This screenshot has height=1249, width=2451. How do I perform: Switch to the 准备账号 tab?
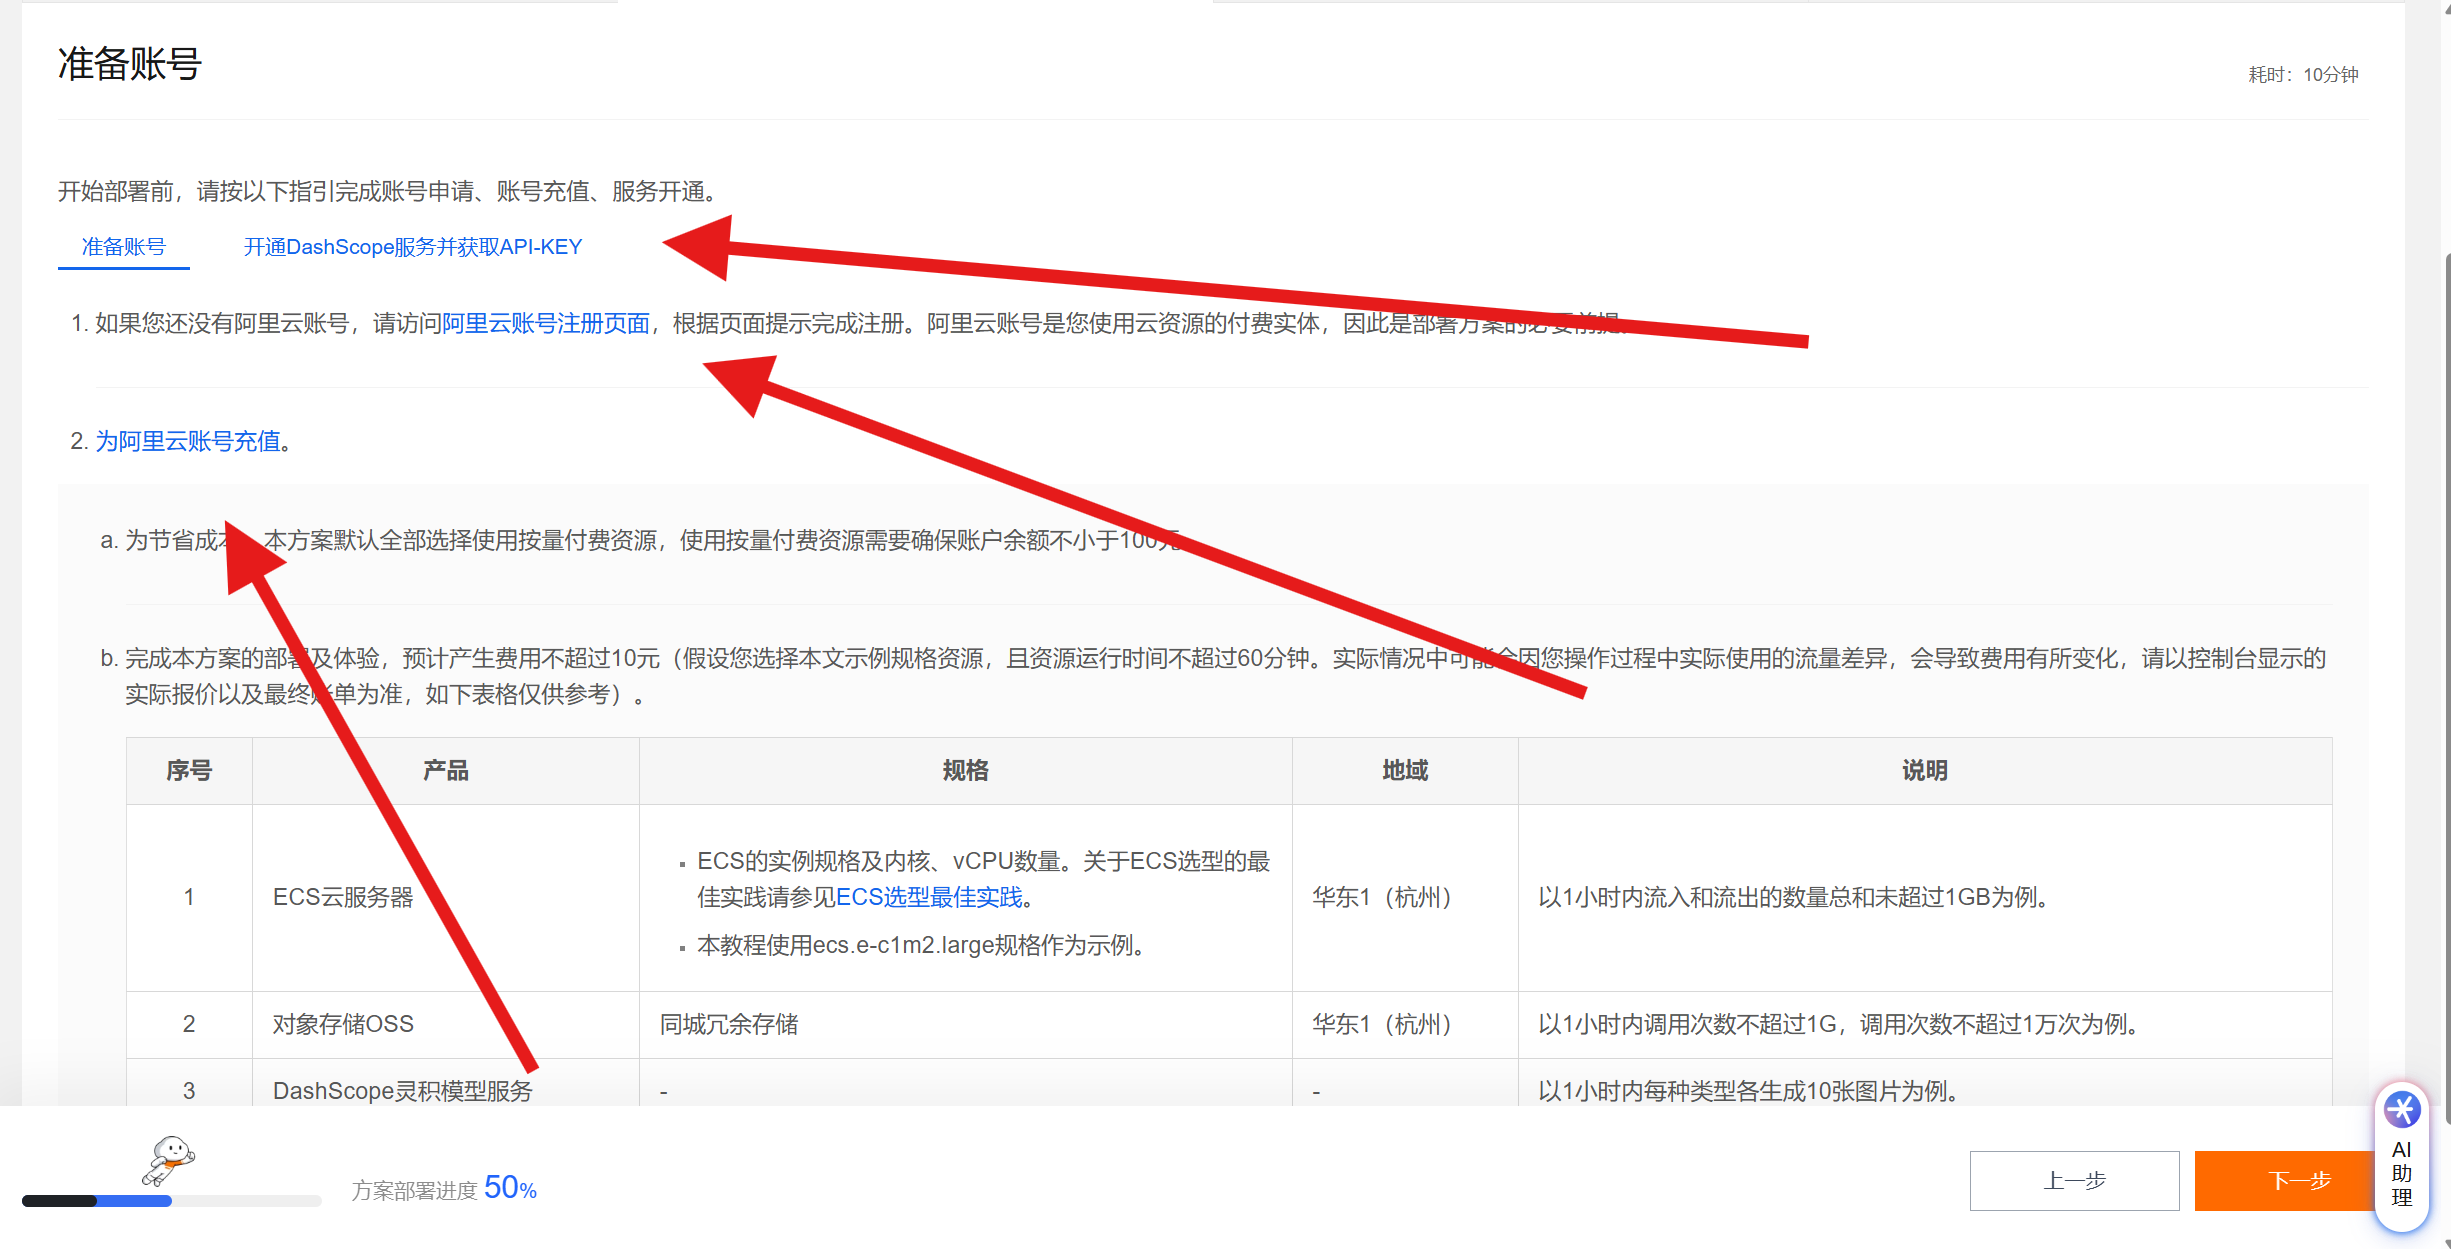[123, 247]
